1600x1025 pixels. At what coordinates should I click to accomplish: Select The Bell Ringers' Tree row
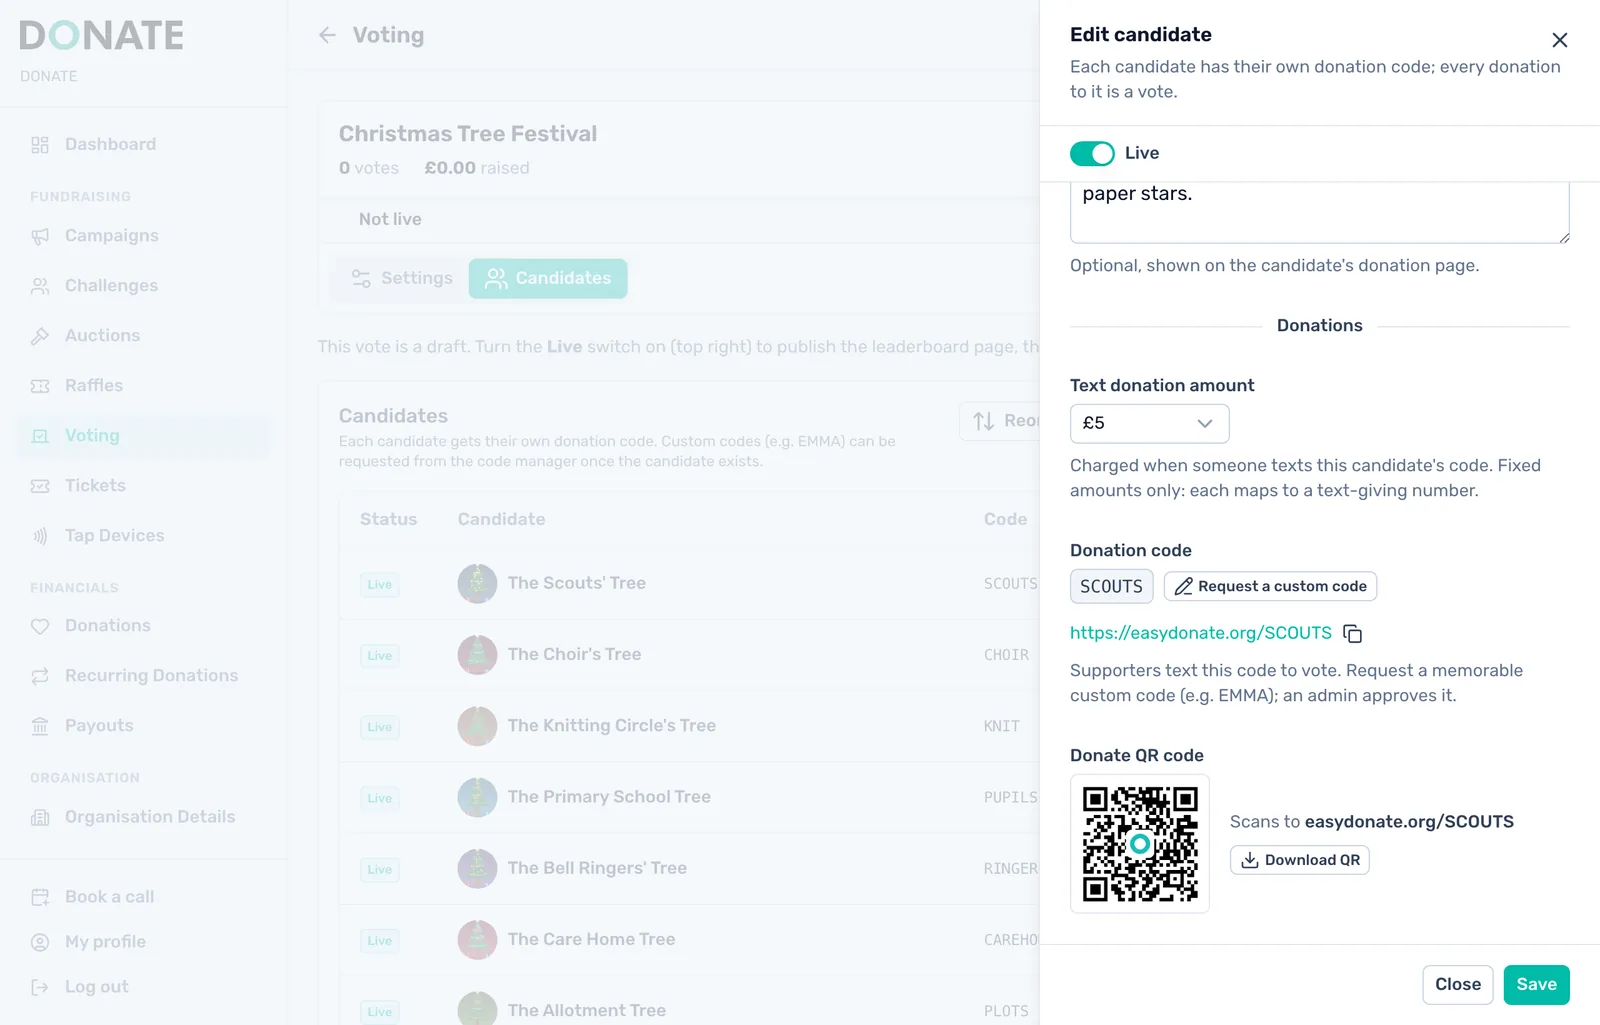click(689, 869)
